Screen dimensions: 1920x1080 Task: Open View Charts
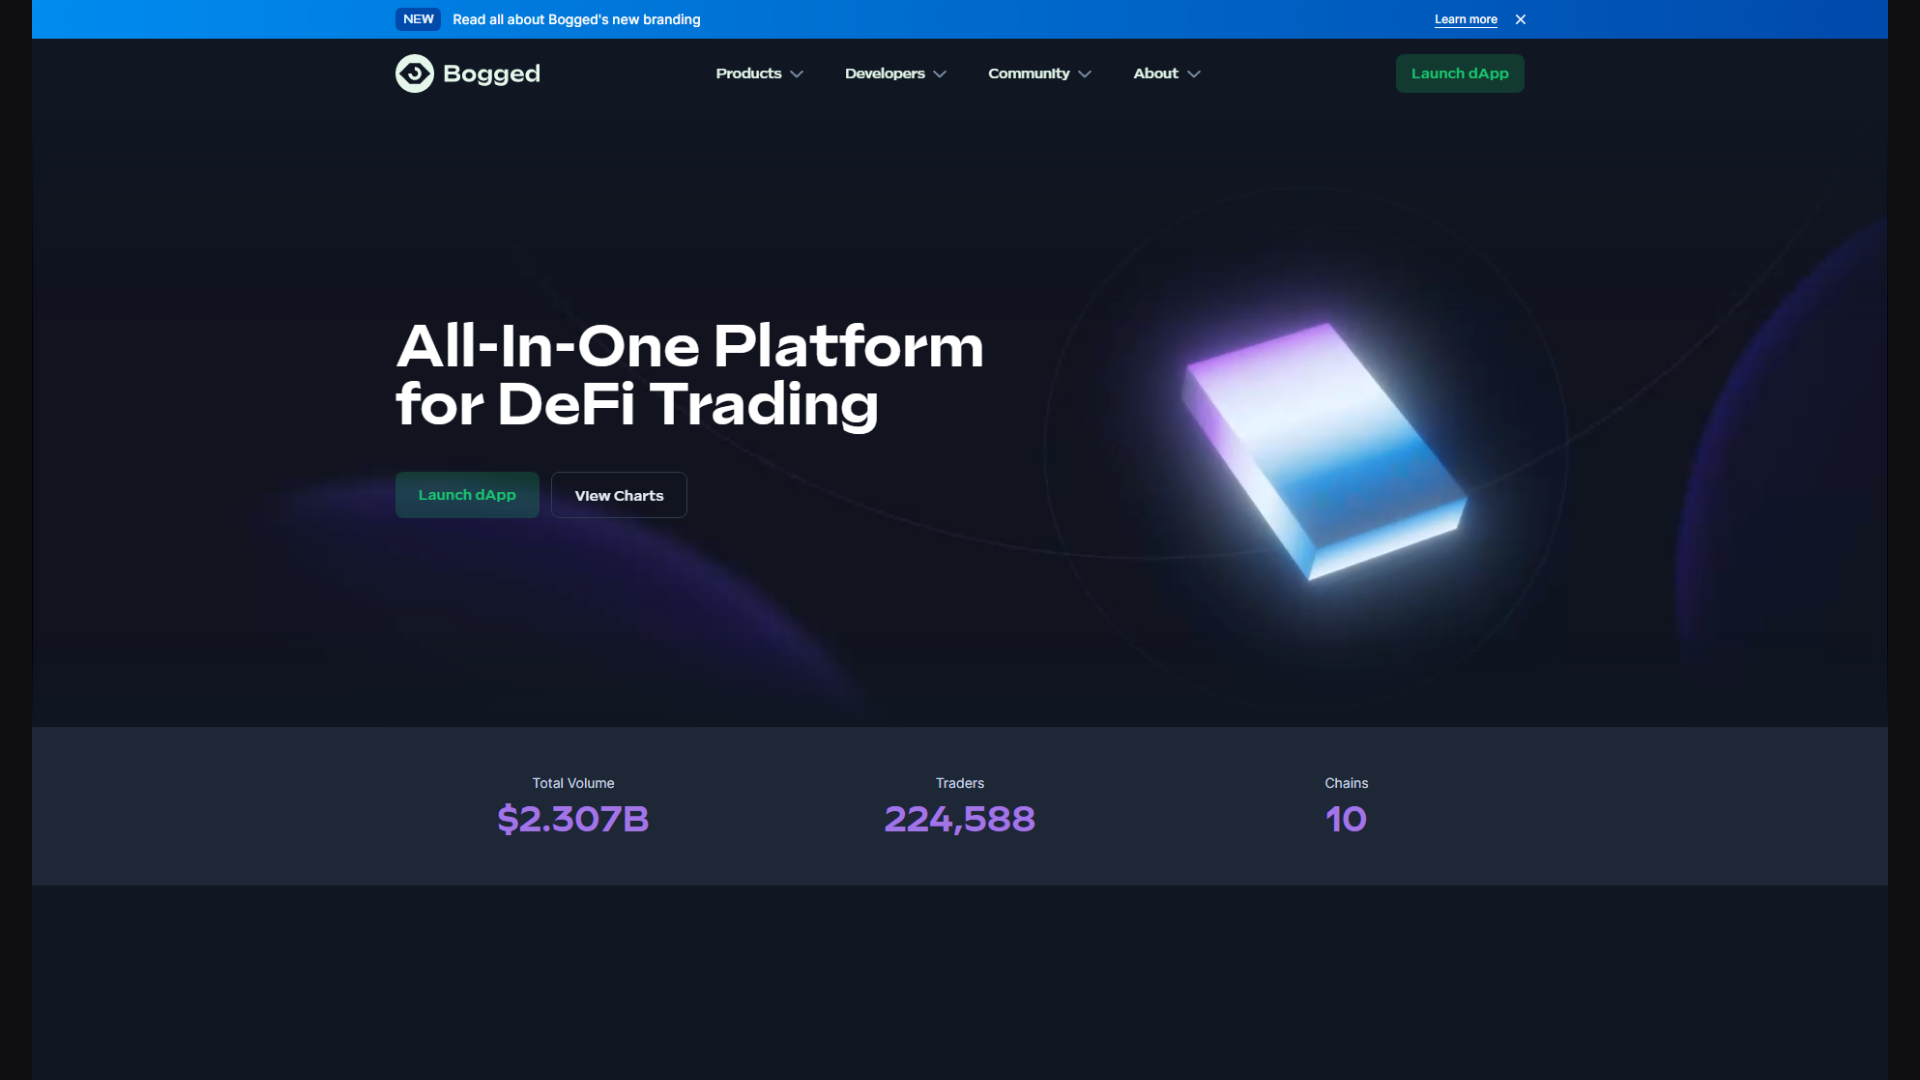coord(619,495)
